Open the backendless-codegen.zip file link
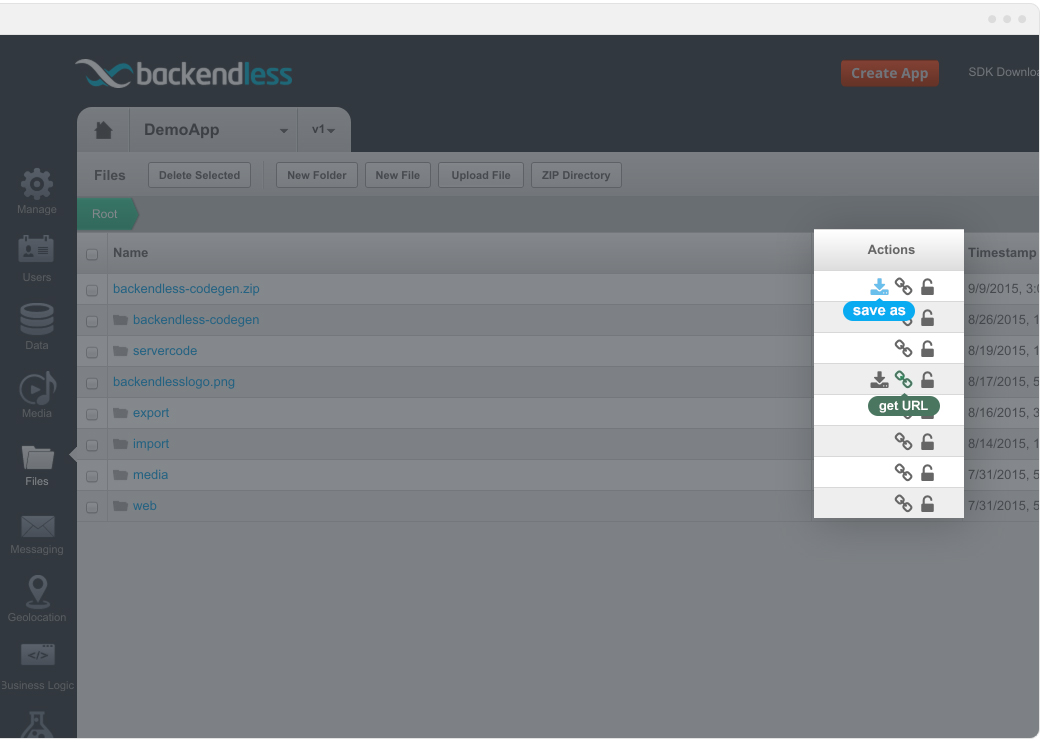The height and width of the screenshot is (742, 1047). [186, 289]
